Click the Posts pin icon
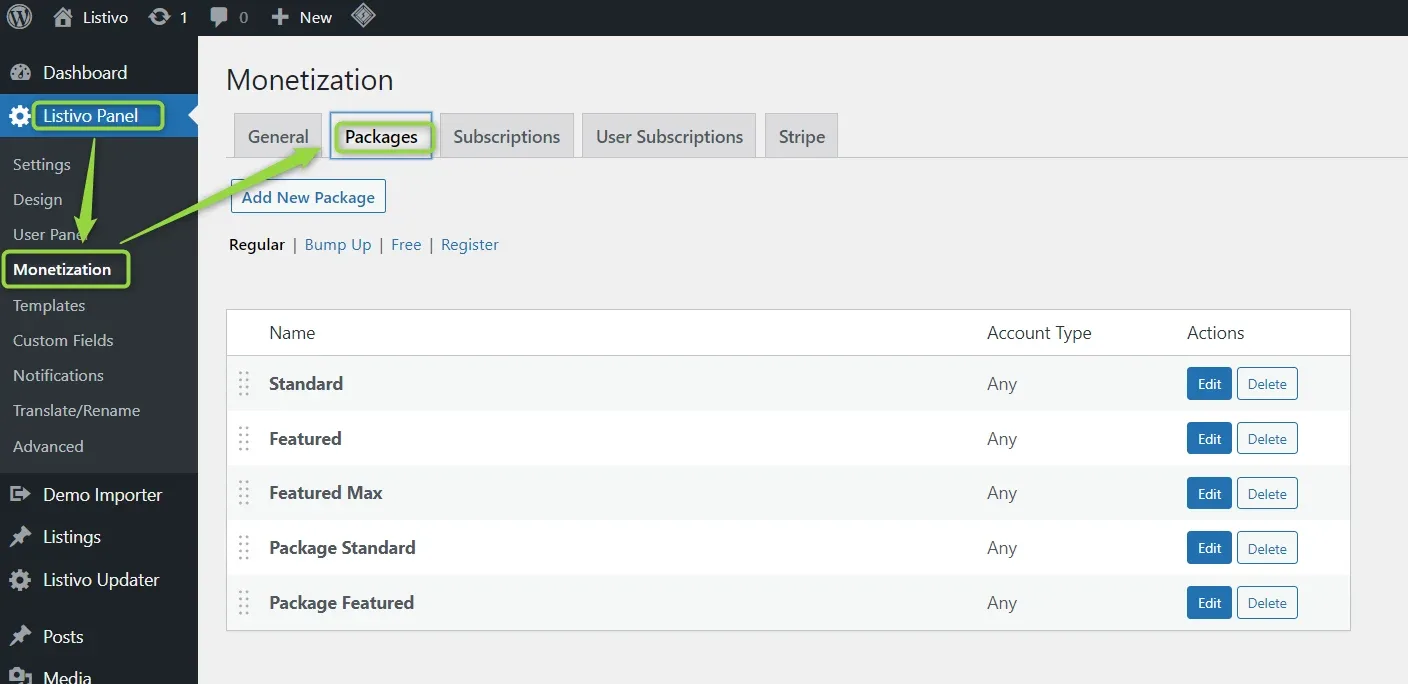The image size is (1408, 684). (x=20, y=637)
